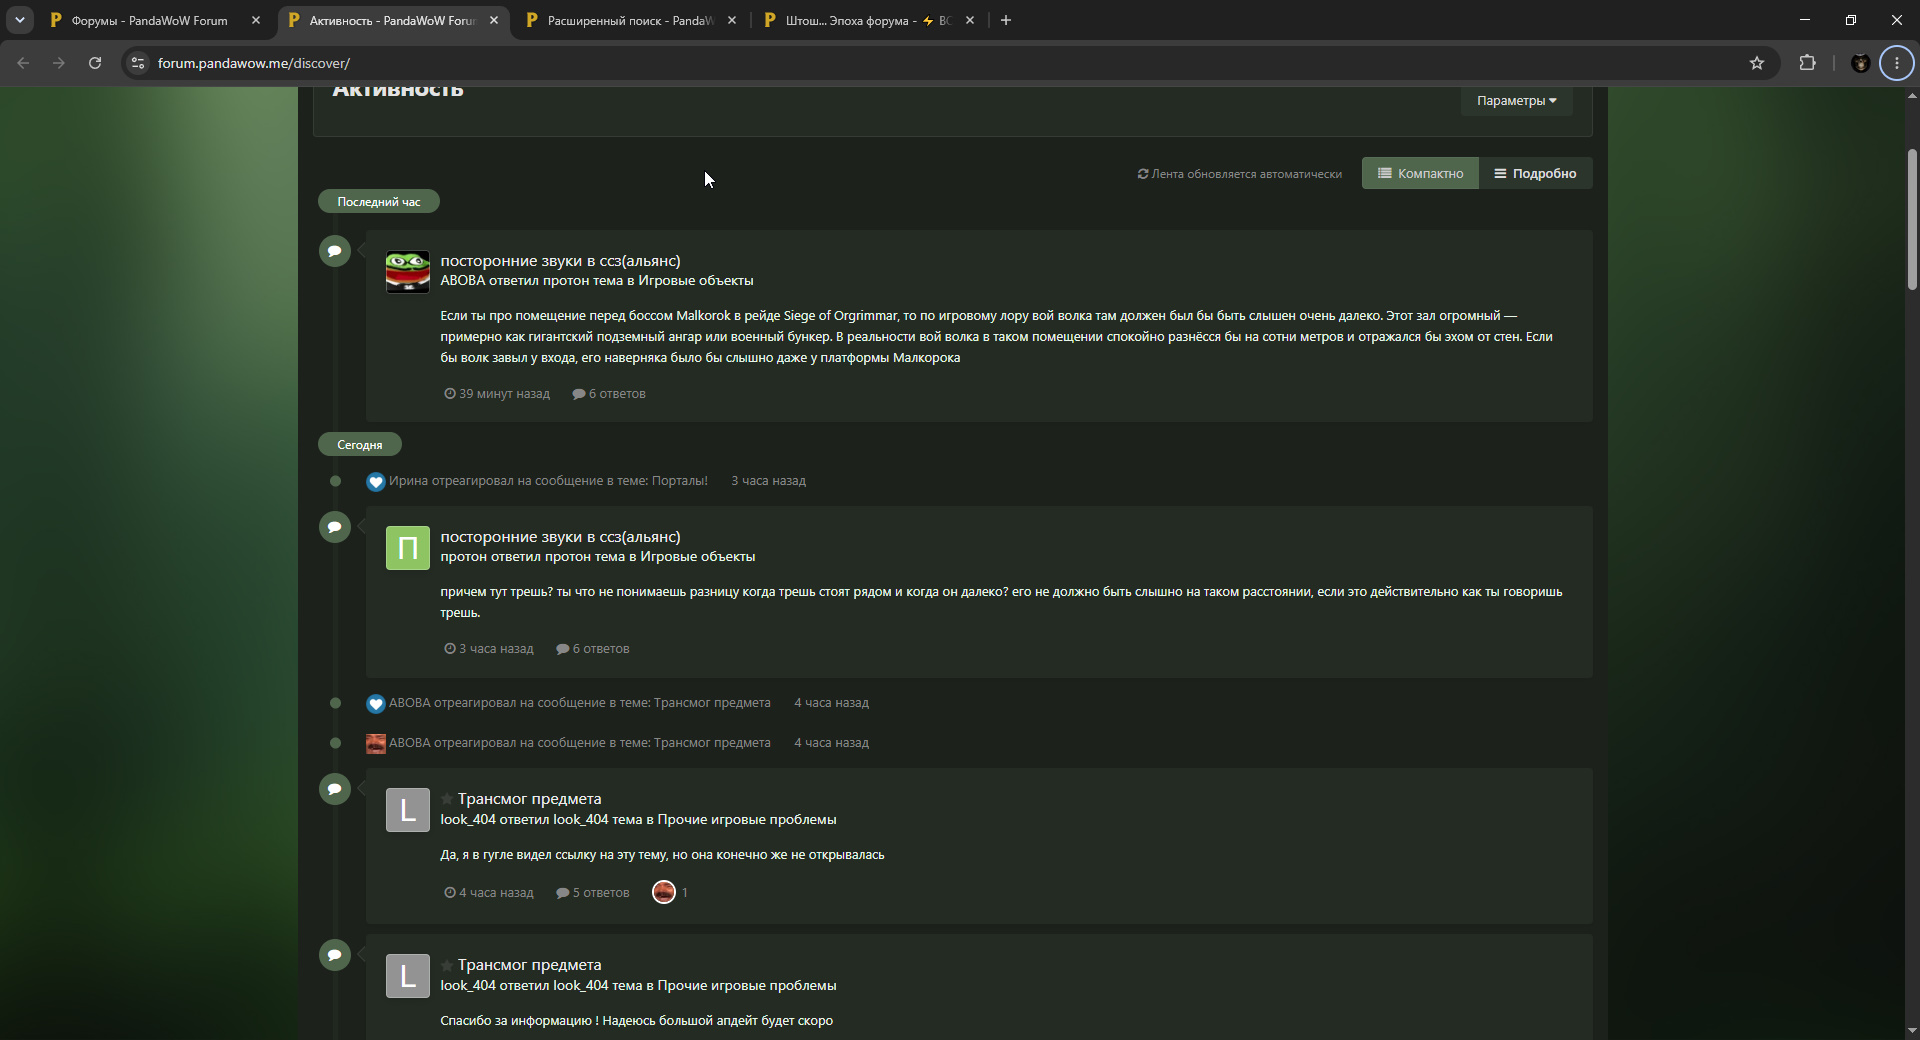Viewport: 1920px width, 1040px height.
Task: Click star icon beside first Трансмог предмета
Action: point(447,799)
